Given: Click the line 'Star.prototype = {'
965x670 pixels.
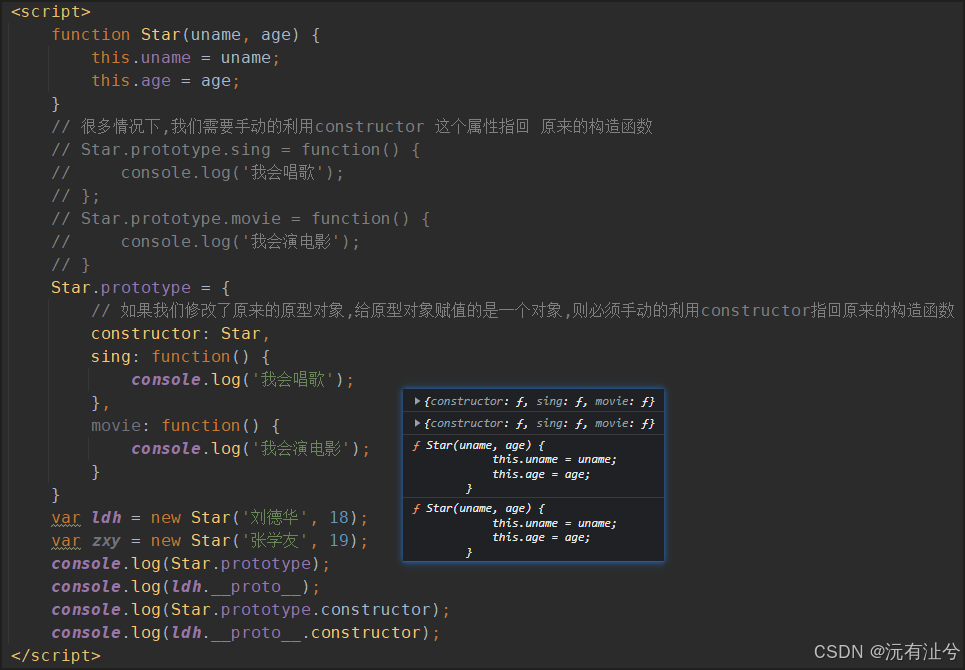Looking at the screenshot, I should [x=141, y=287].
